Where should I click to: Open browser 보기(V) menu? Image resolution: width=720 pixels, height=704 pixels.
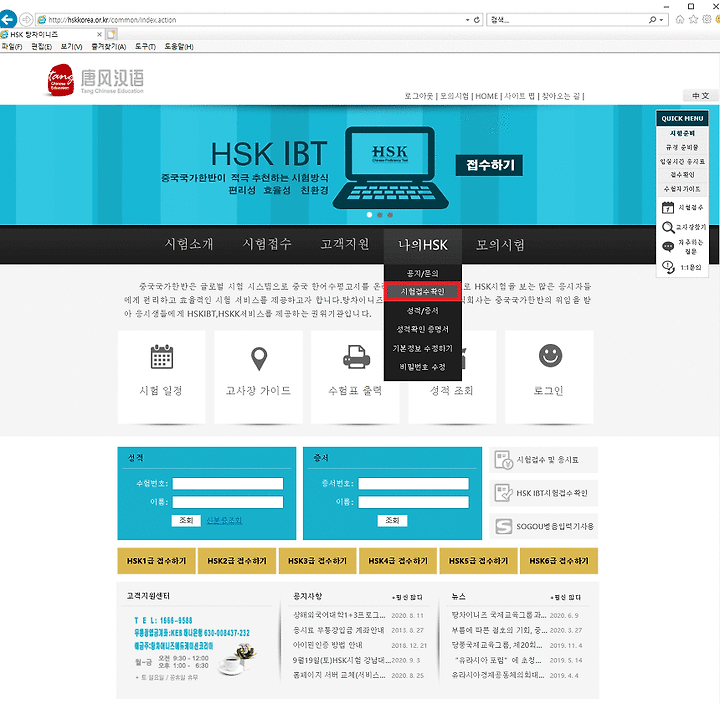click(x=71, y=46)
